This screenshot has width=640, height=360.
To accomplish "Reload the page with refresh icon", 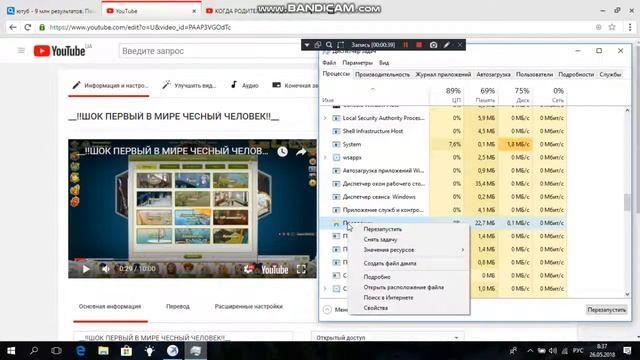I will [27, 27].
